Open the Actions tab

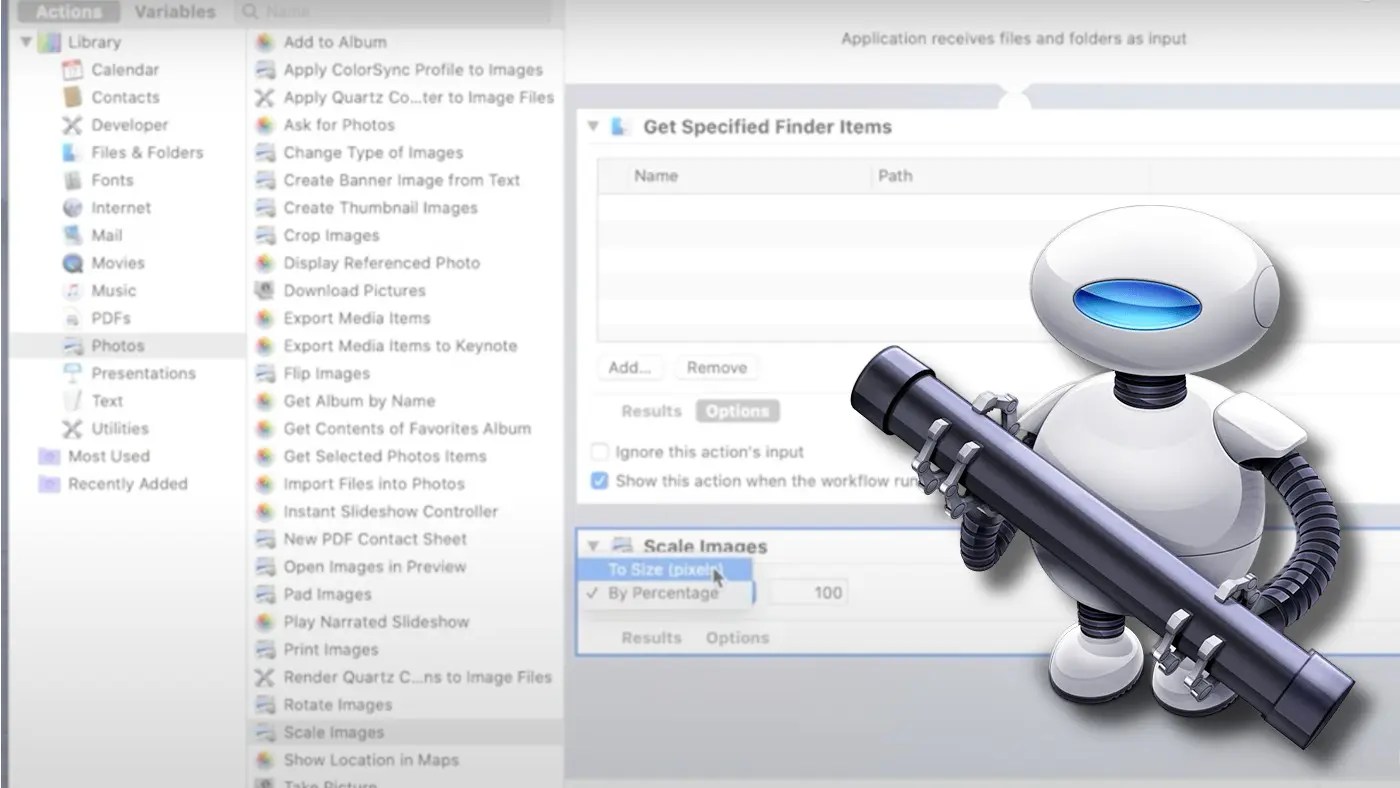pyautogui.click(x=66, y=11)
